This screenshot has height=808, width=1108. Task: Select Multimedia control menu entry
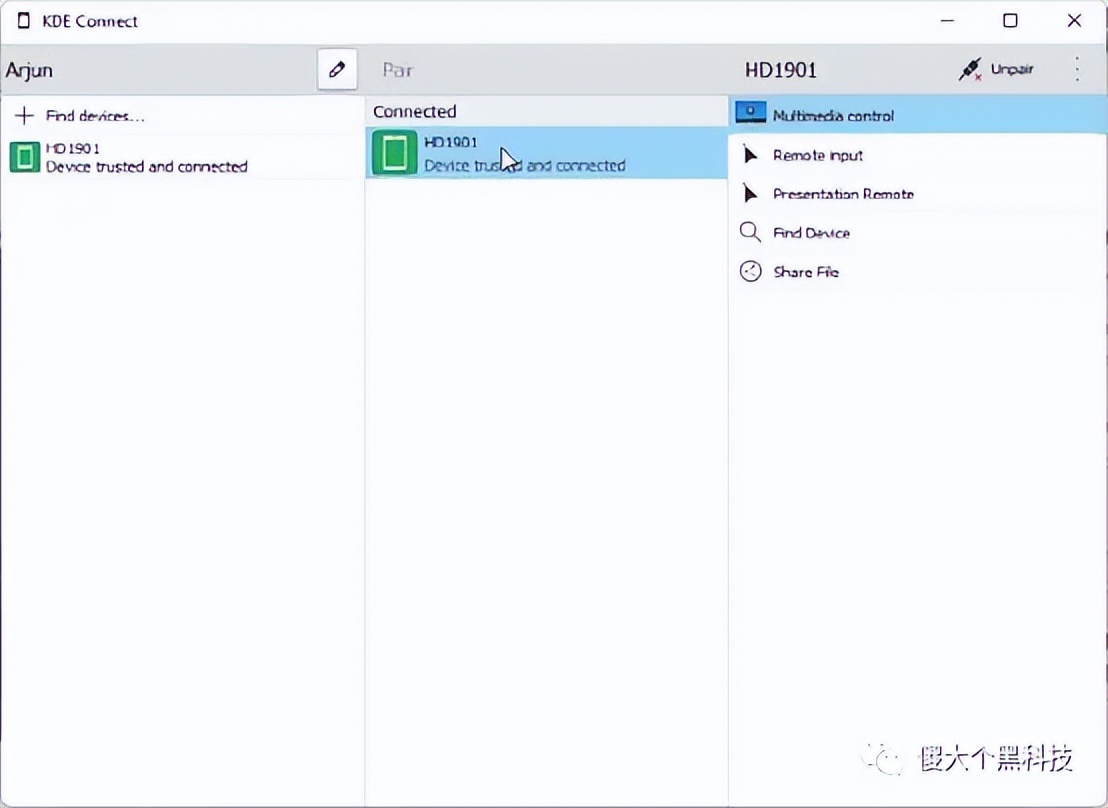click(x=833, y=116)
